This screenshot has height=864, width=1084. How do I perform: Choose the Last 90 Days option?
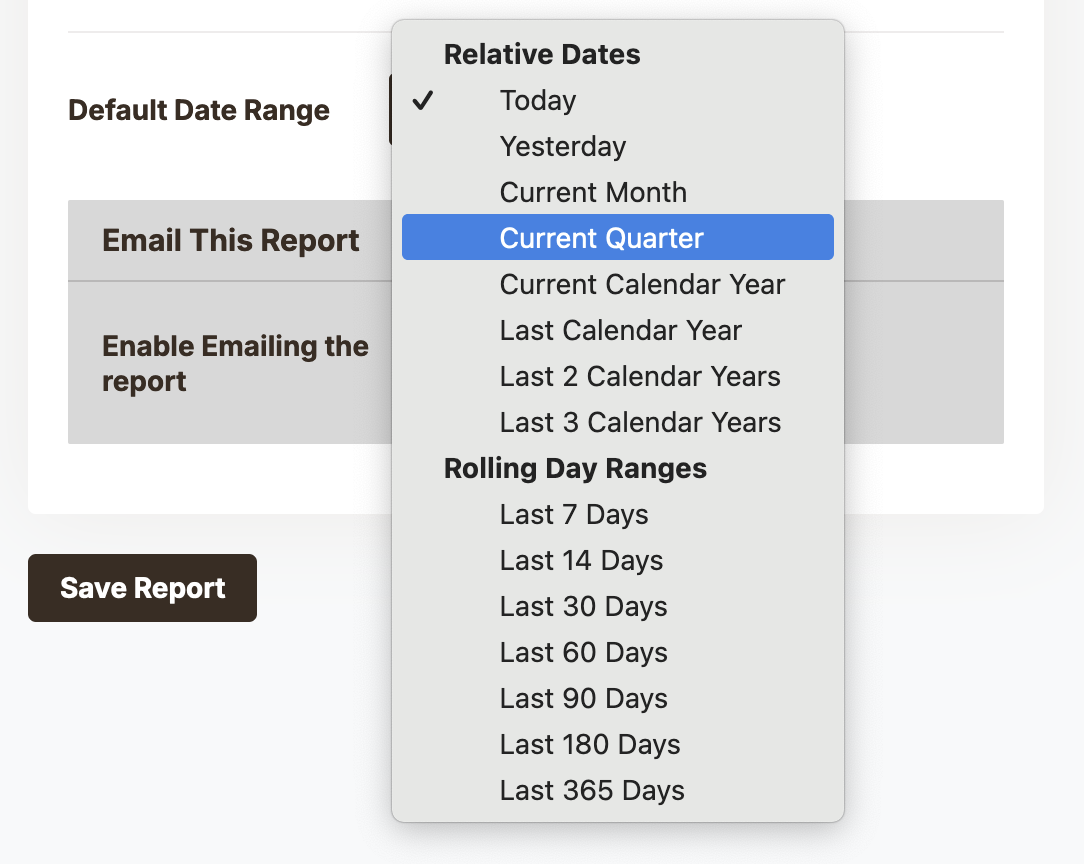[x=583, y=699]
